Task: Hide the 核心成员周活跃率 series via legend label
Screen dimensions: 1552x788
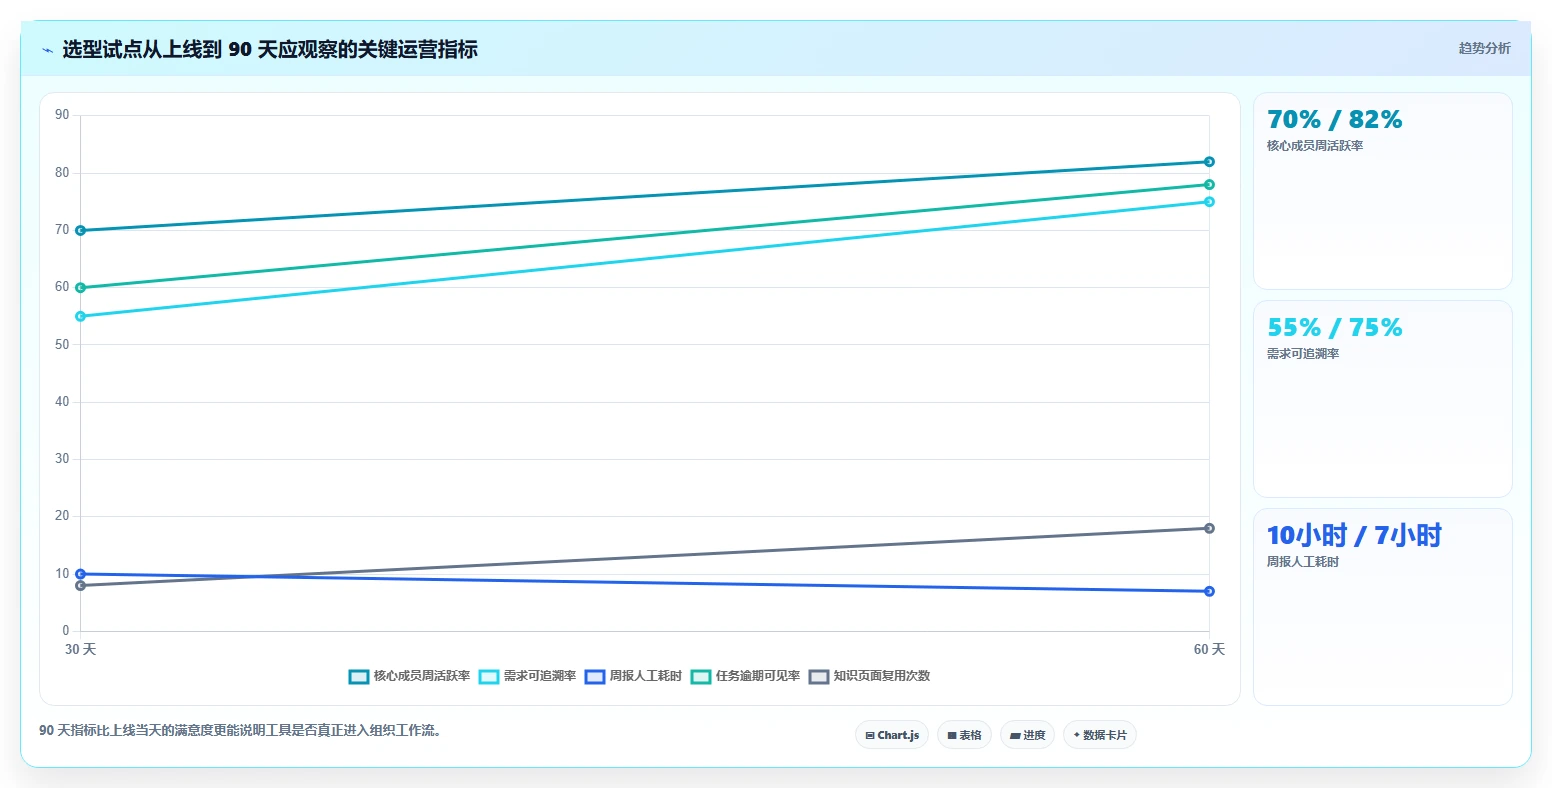Action: [422, 677]
